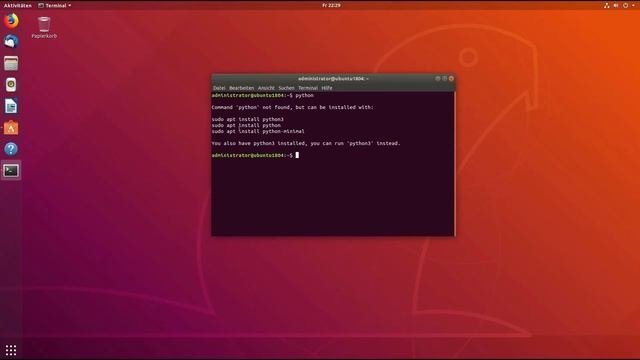Screen dimensions: 640x360
Task: Minimize the terminal window
Action: point(438,78)
